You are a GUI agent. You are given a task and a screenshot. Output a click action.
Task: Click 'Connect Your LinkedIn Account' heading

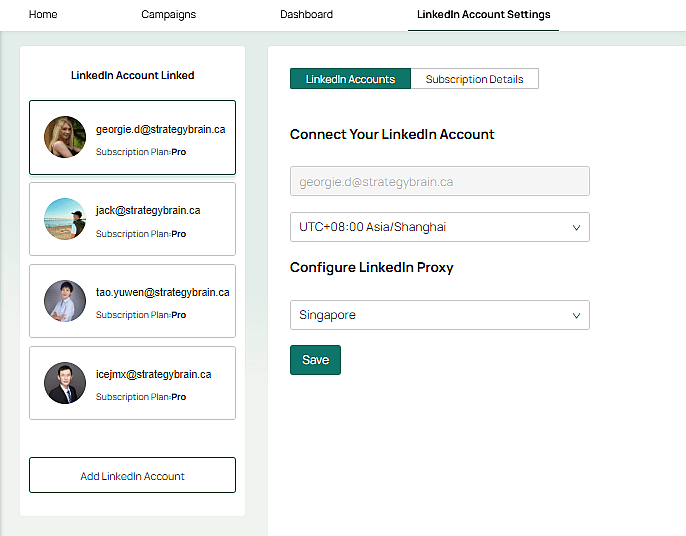pyautogui.click(x=392, y=134)
